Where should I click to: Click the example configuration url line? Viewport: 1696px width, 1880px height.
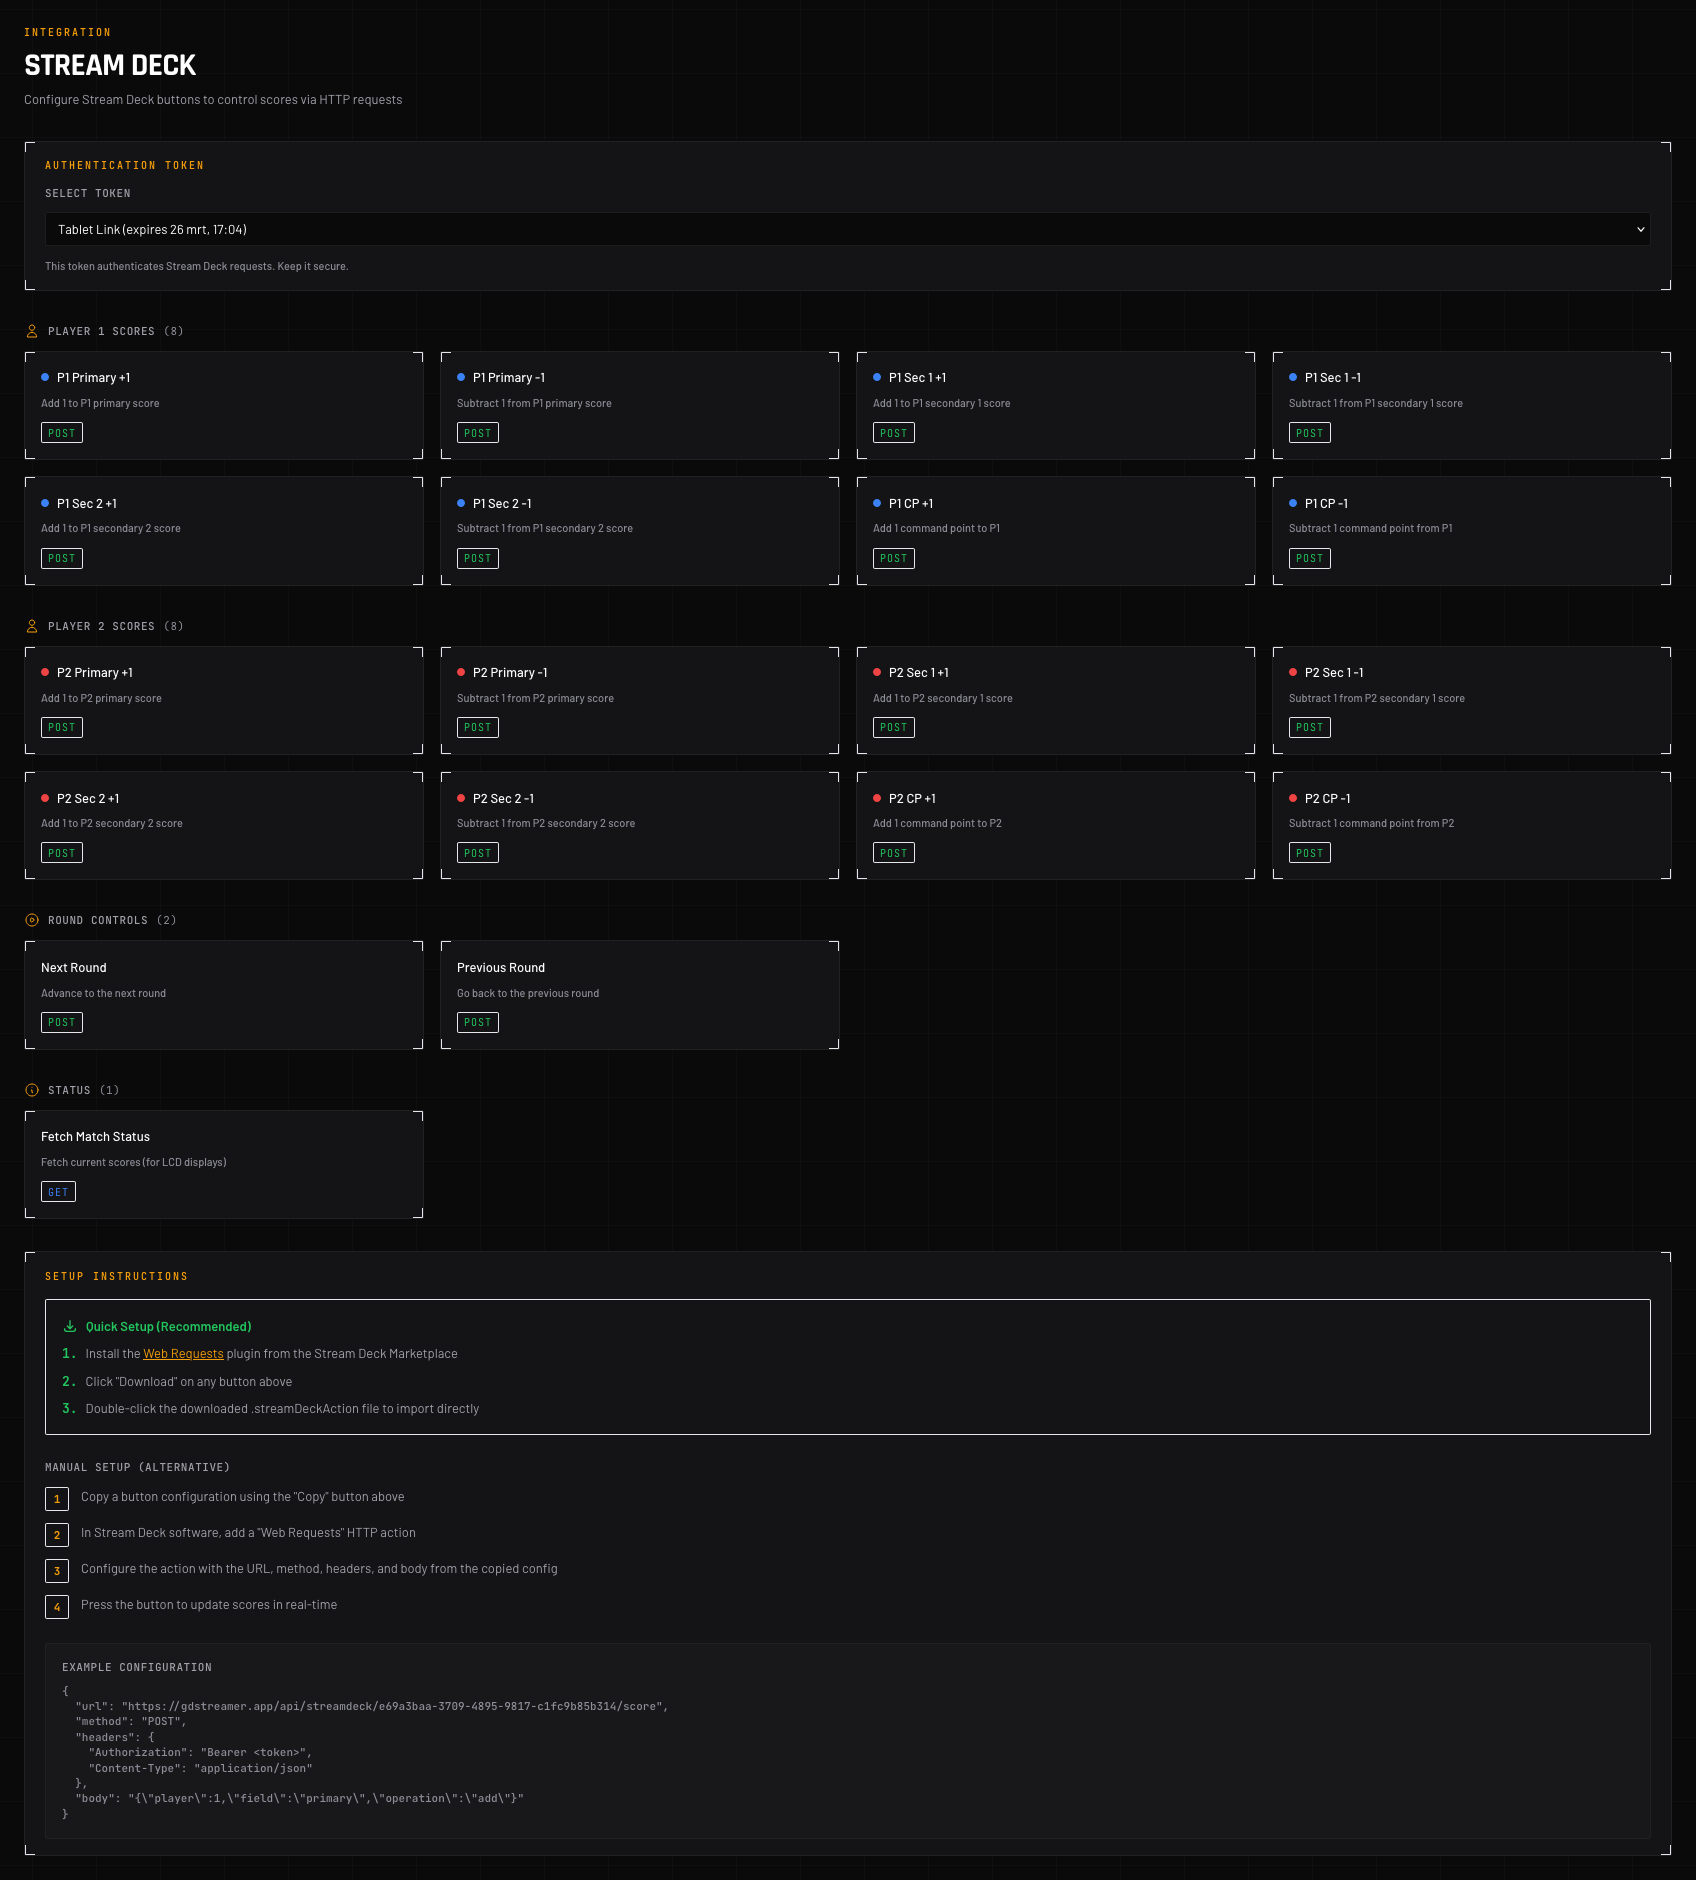click(x=372, y=1706)
